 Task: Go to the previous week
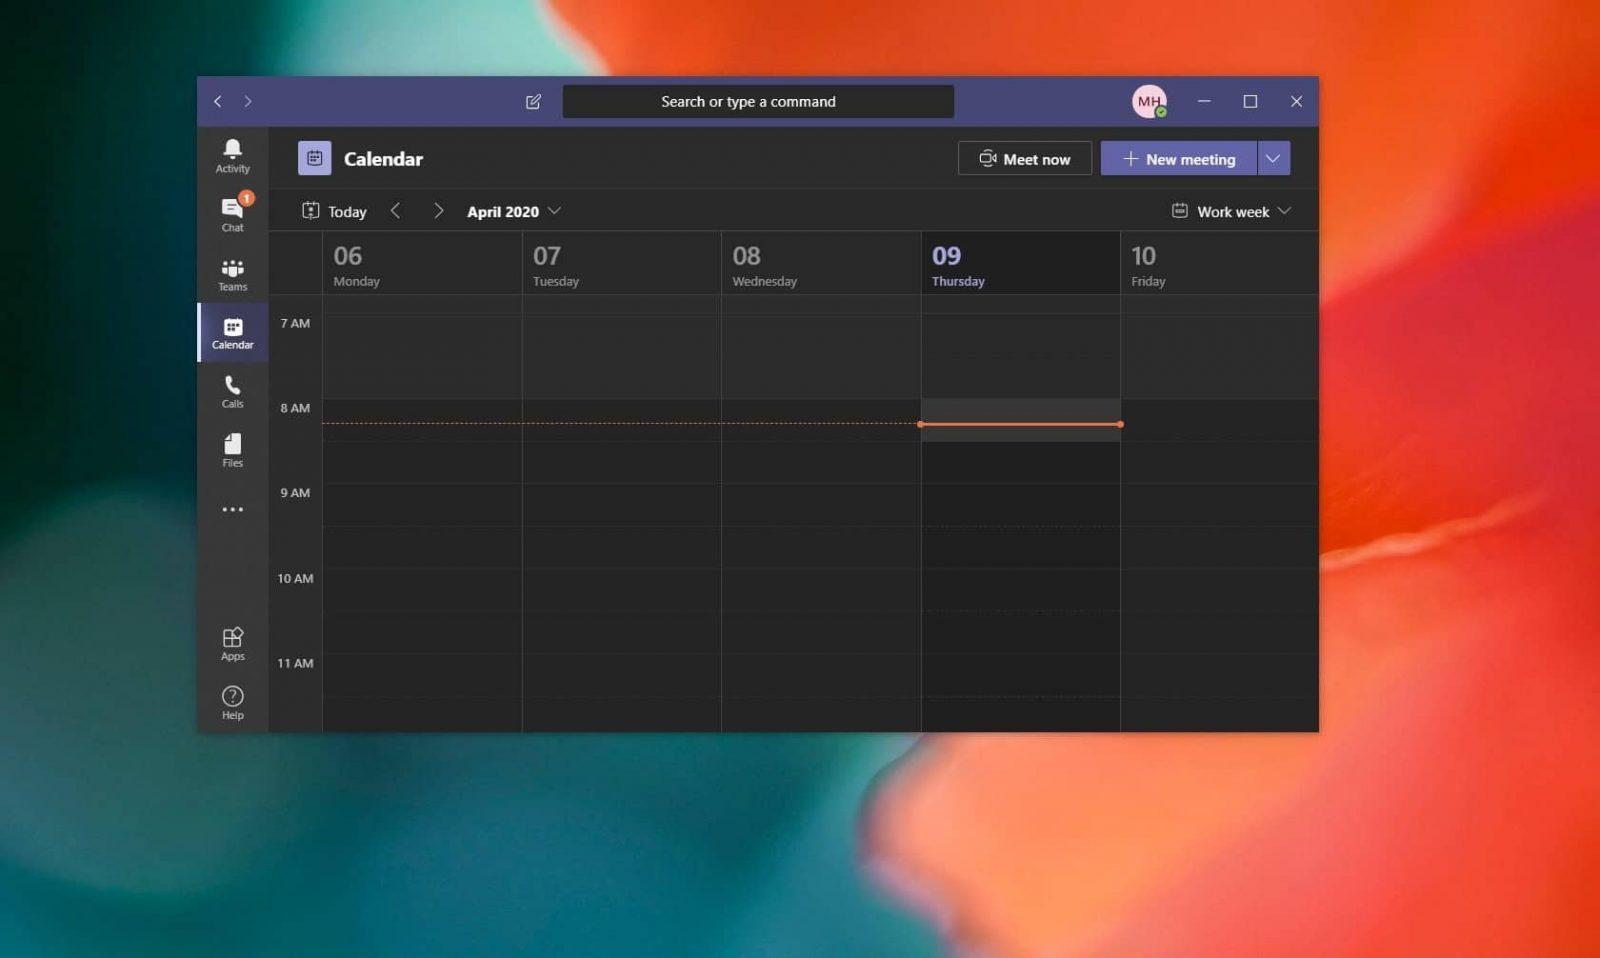396,211
